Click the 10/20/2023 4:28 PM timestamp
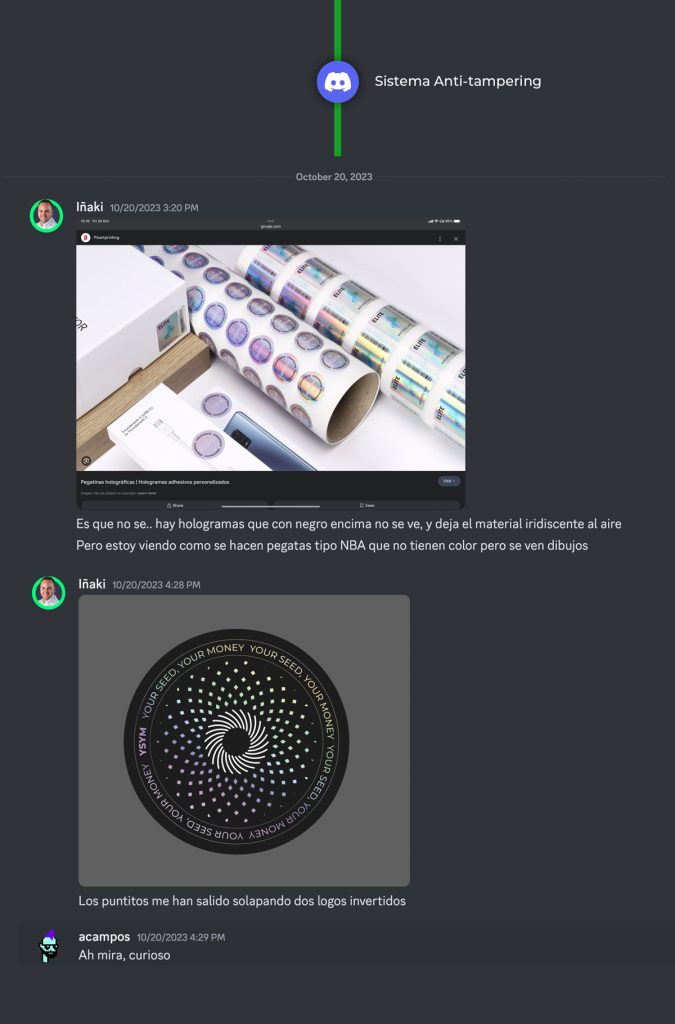Screen dimensions: 675x1024 (156, 584)
